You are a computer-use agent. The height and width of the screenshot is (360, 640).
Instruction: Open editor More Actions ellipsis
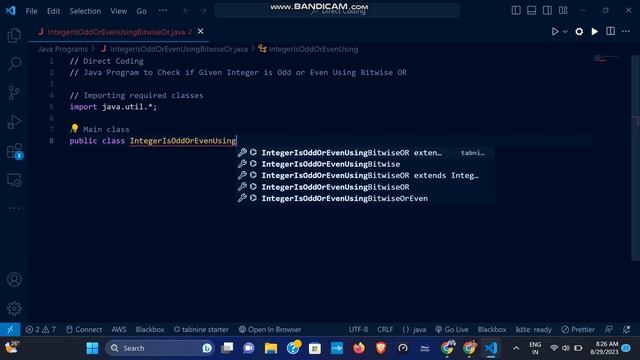tap(626, 31)
